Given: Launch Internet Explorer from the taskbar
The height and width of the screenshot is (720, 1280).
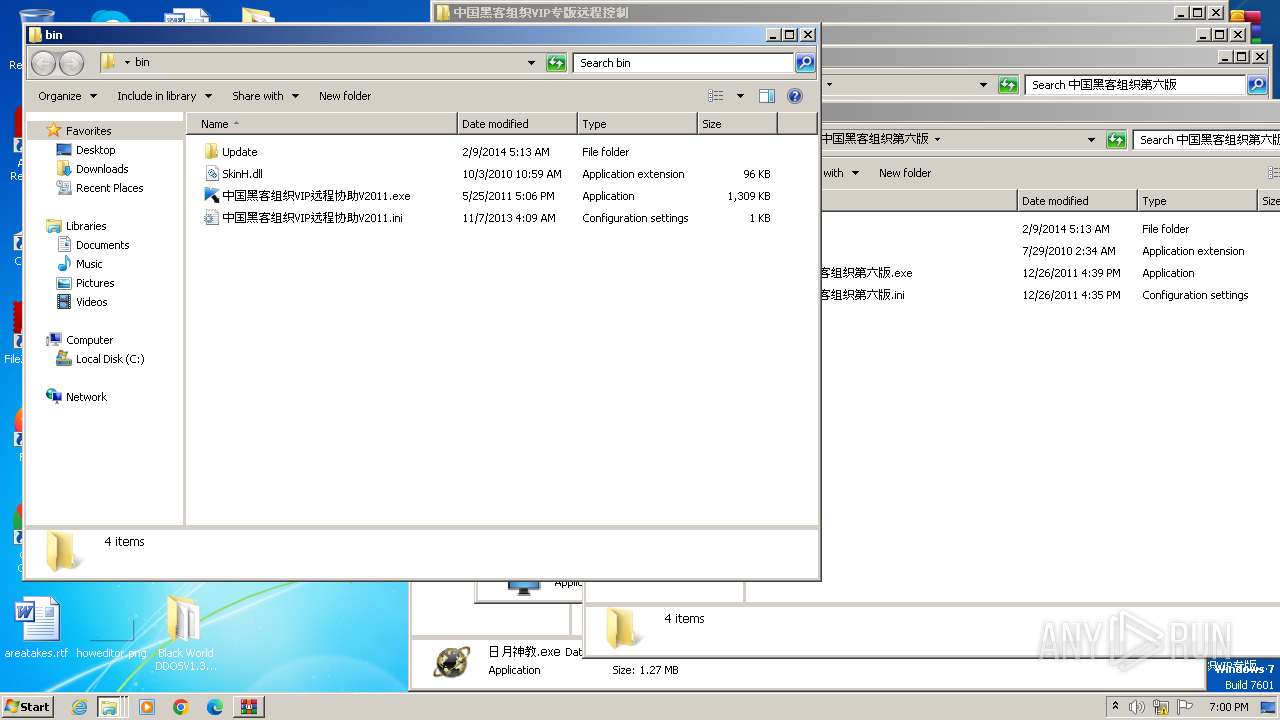Looking at the screenshot, I should 79,707.
